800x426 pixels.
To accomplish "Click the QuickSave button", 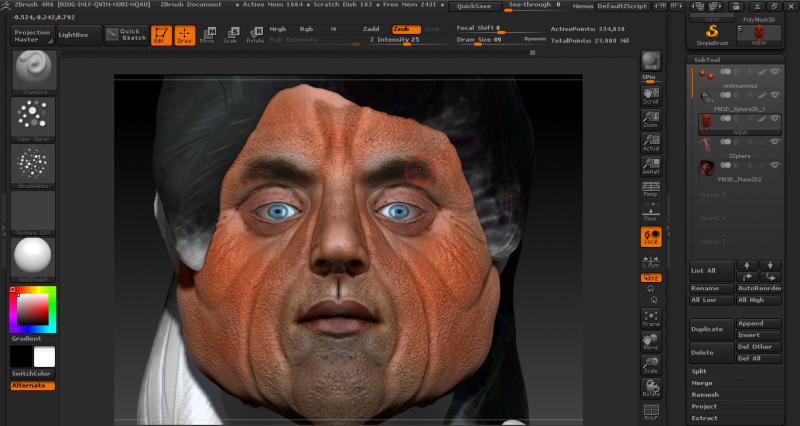I will pyautogui.click(x=474, y=6).
